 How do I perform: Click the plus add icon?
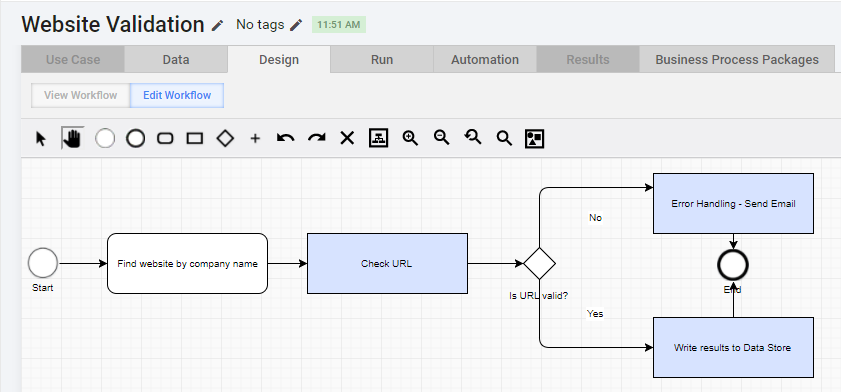255,139
